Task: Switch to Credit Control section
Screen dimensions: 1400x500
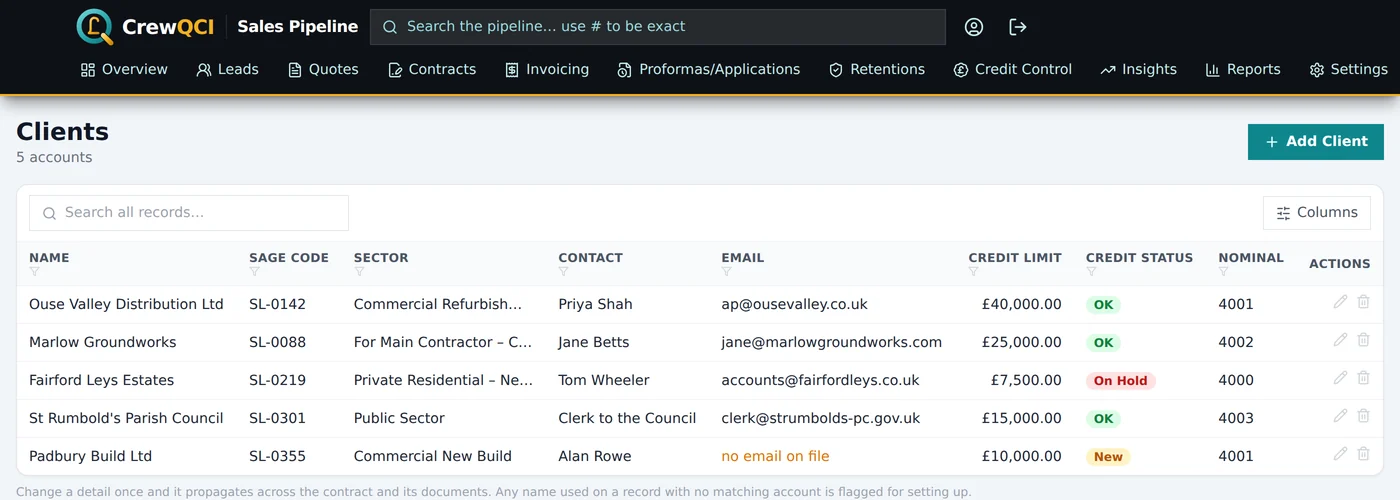Action: click(1012, 70)
